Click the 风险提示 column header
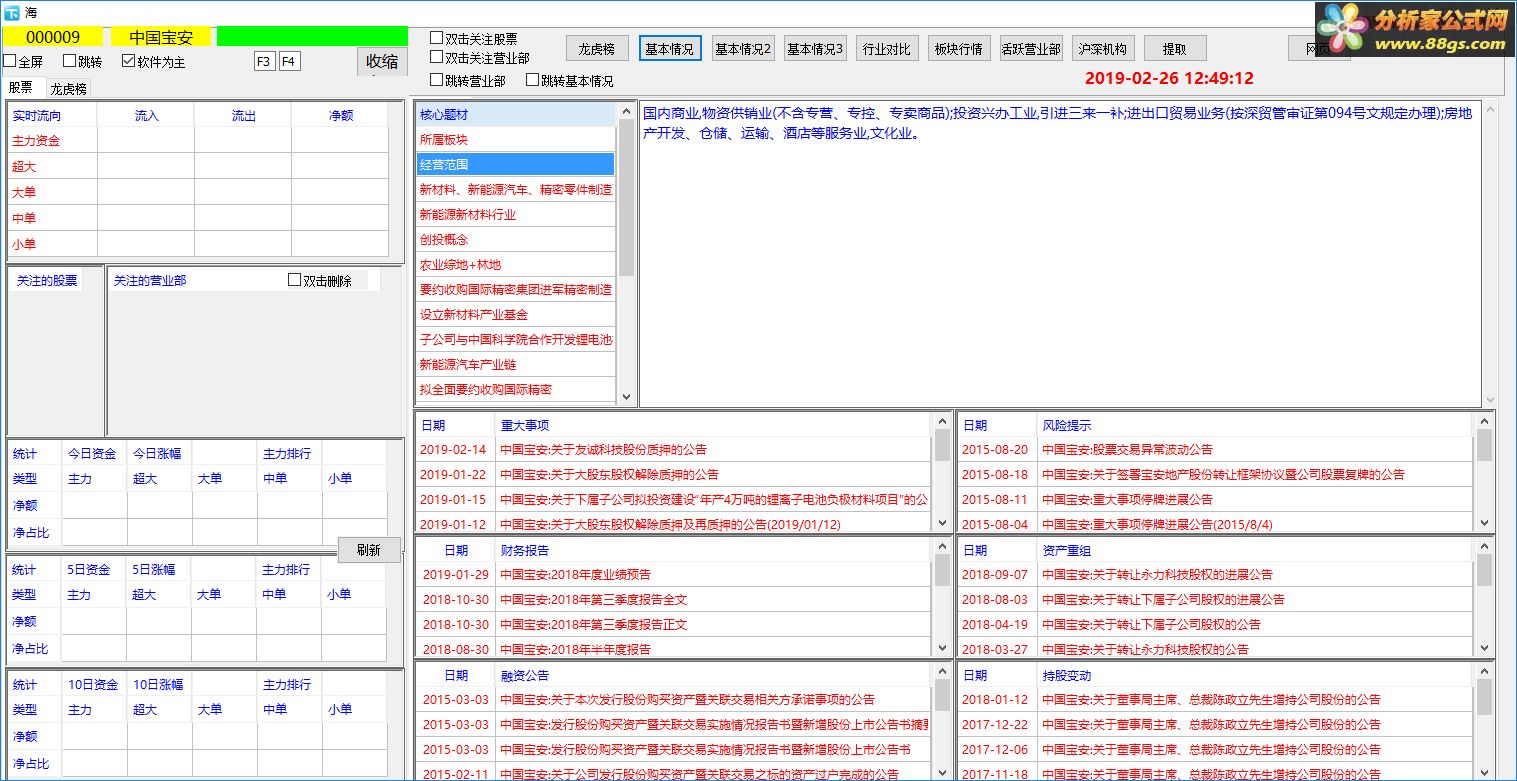1517x781 pixels. coord(1255,425)
